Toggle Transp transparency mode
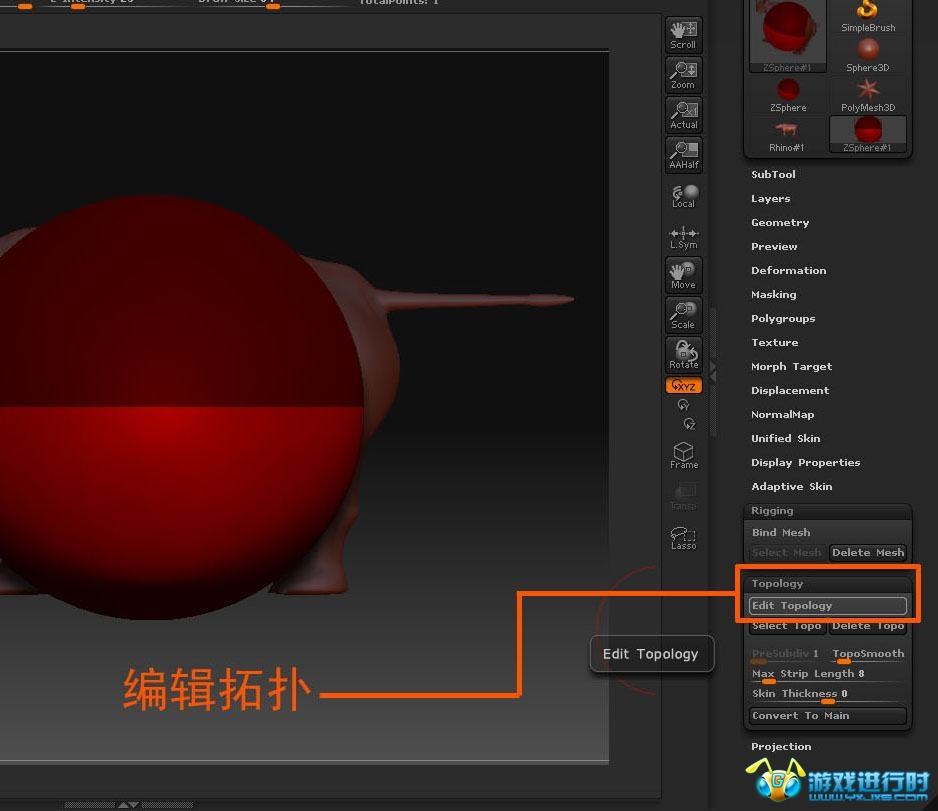Image resolution: width=938 pixels, height=811 pixels. pos(684,497)
